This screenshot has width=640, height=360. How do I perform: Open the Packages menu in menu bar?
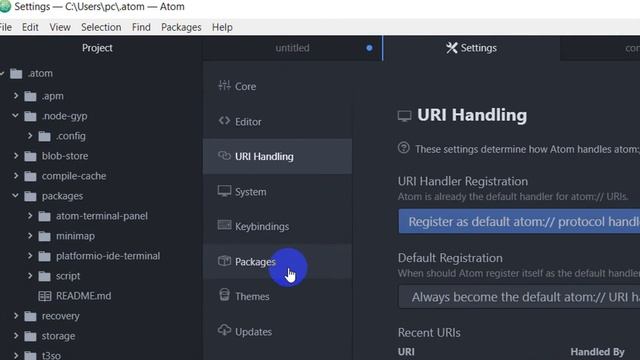(x=181, y=27)
